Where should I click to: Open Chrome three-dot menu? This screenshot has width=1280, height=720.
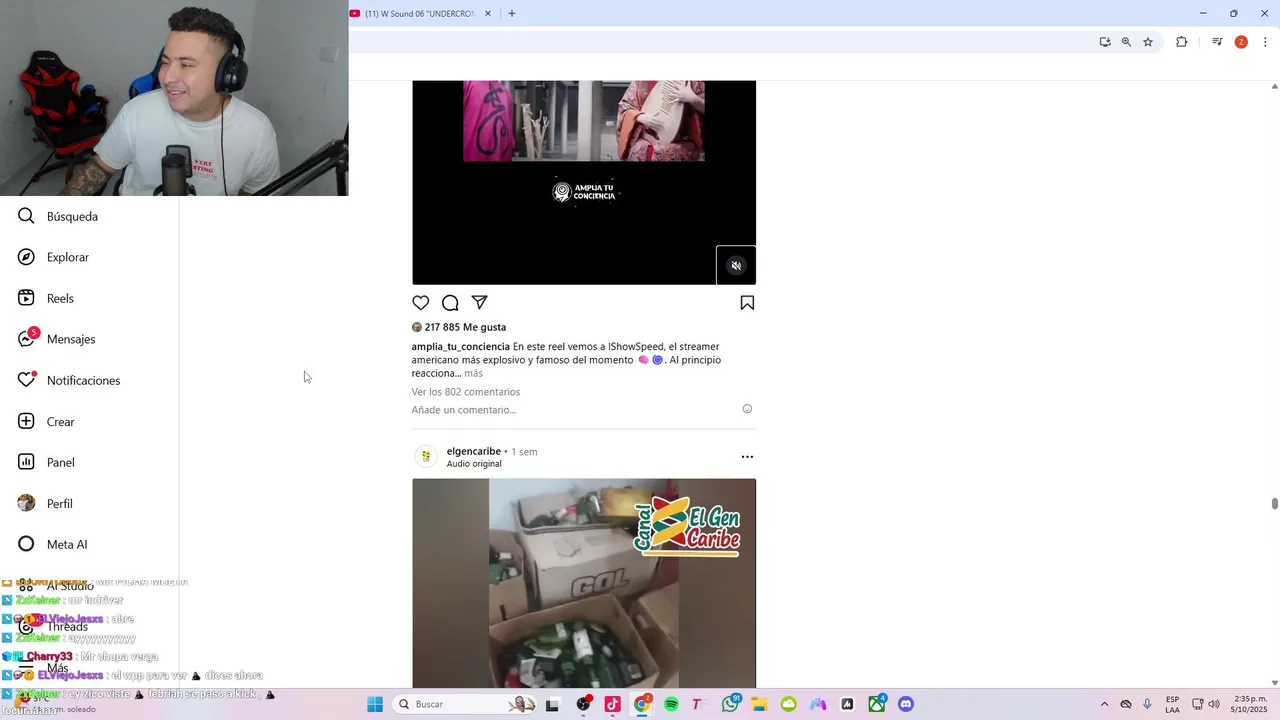point(1265,42)
